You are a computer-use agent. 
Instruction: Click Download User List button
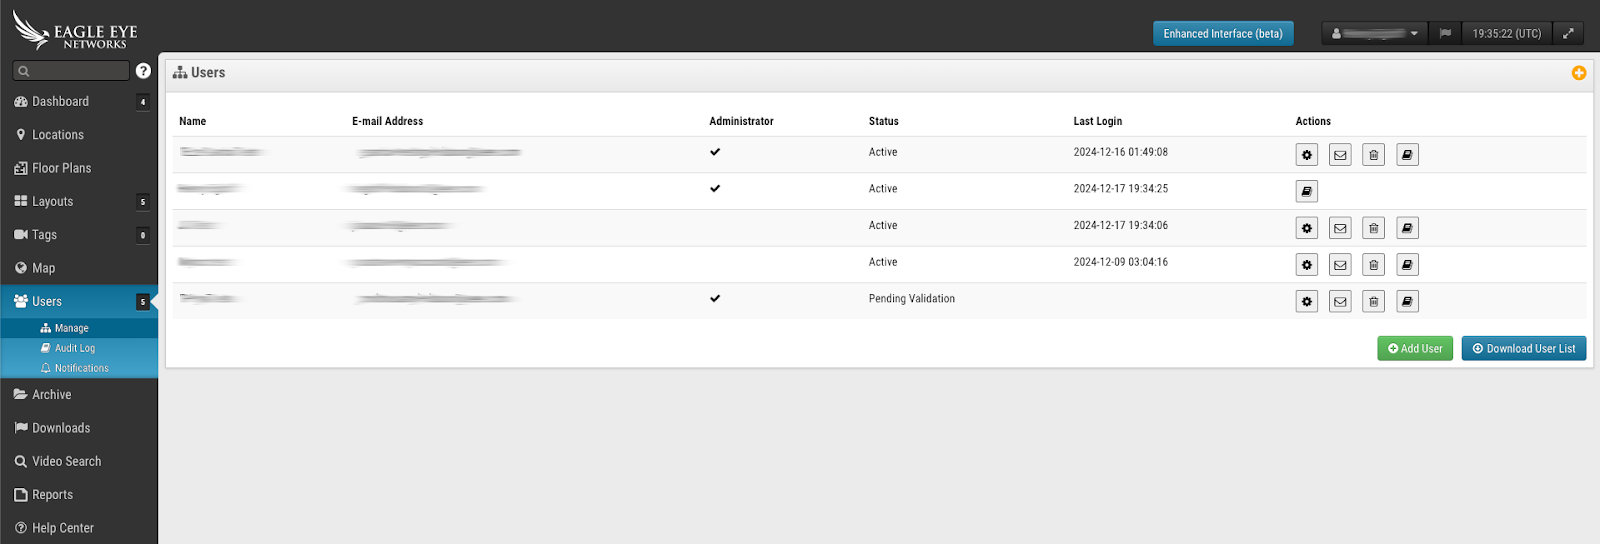point(1523,348)
